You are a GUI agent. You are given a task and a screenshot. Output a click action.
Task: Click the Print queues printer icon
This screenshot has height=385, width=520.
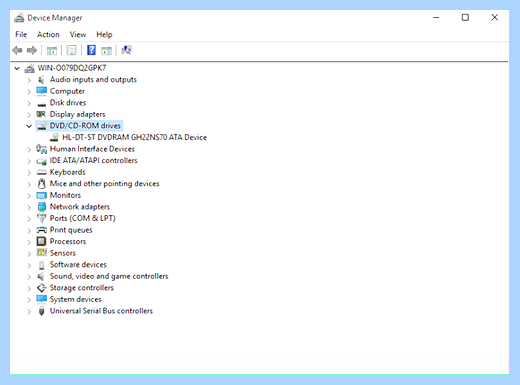tap(41, 230)
